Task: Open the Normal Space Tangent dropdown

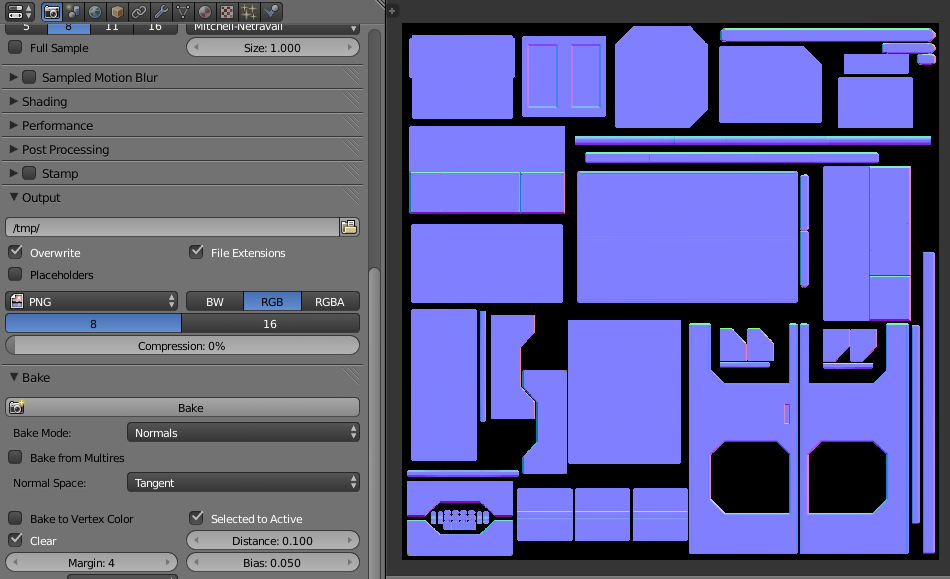Action: 243,482
